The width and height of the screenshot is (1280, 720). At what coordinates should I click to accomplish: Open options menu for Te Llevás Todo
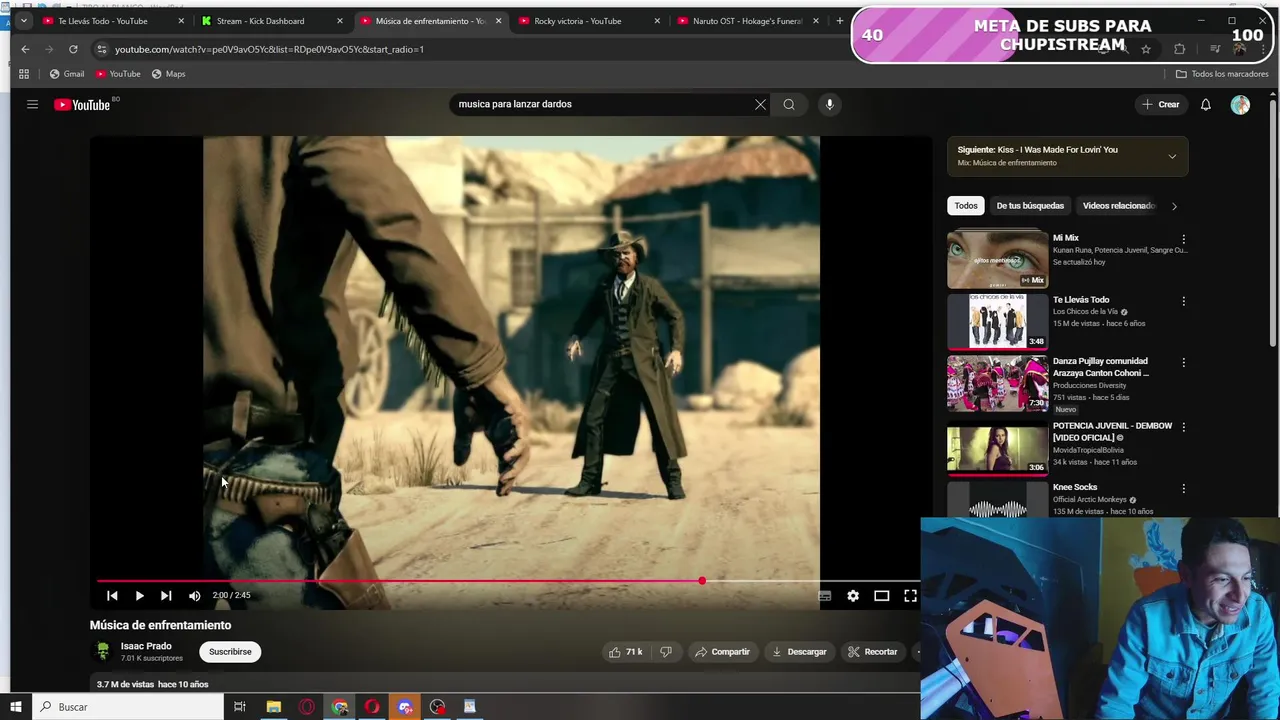pyautogui.click(x=1183, y=301)
